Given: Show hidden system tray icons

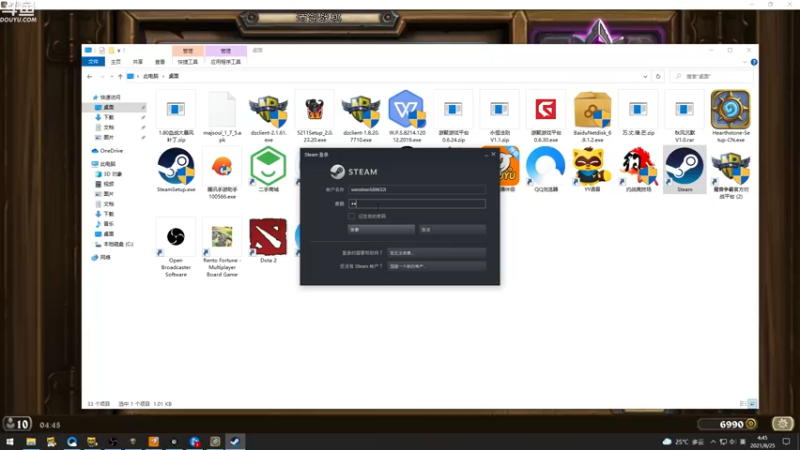Looking at the screenshot, I should tap(713, 442).
